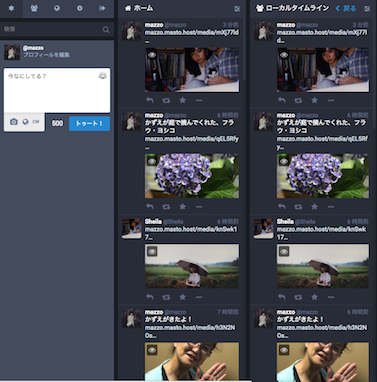Image resolution: width=377 pixels, height=382 pixels.
Task: Reply to the cat photo post in ホーム
Action: [150, 100]
